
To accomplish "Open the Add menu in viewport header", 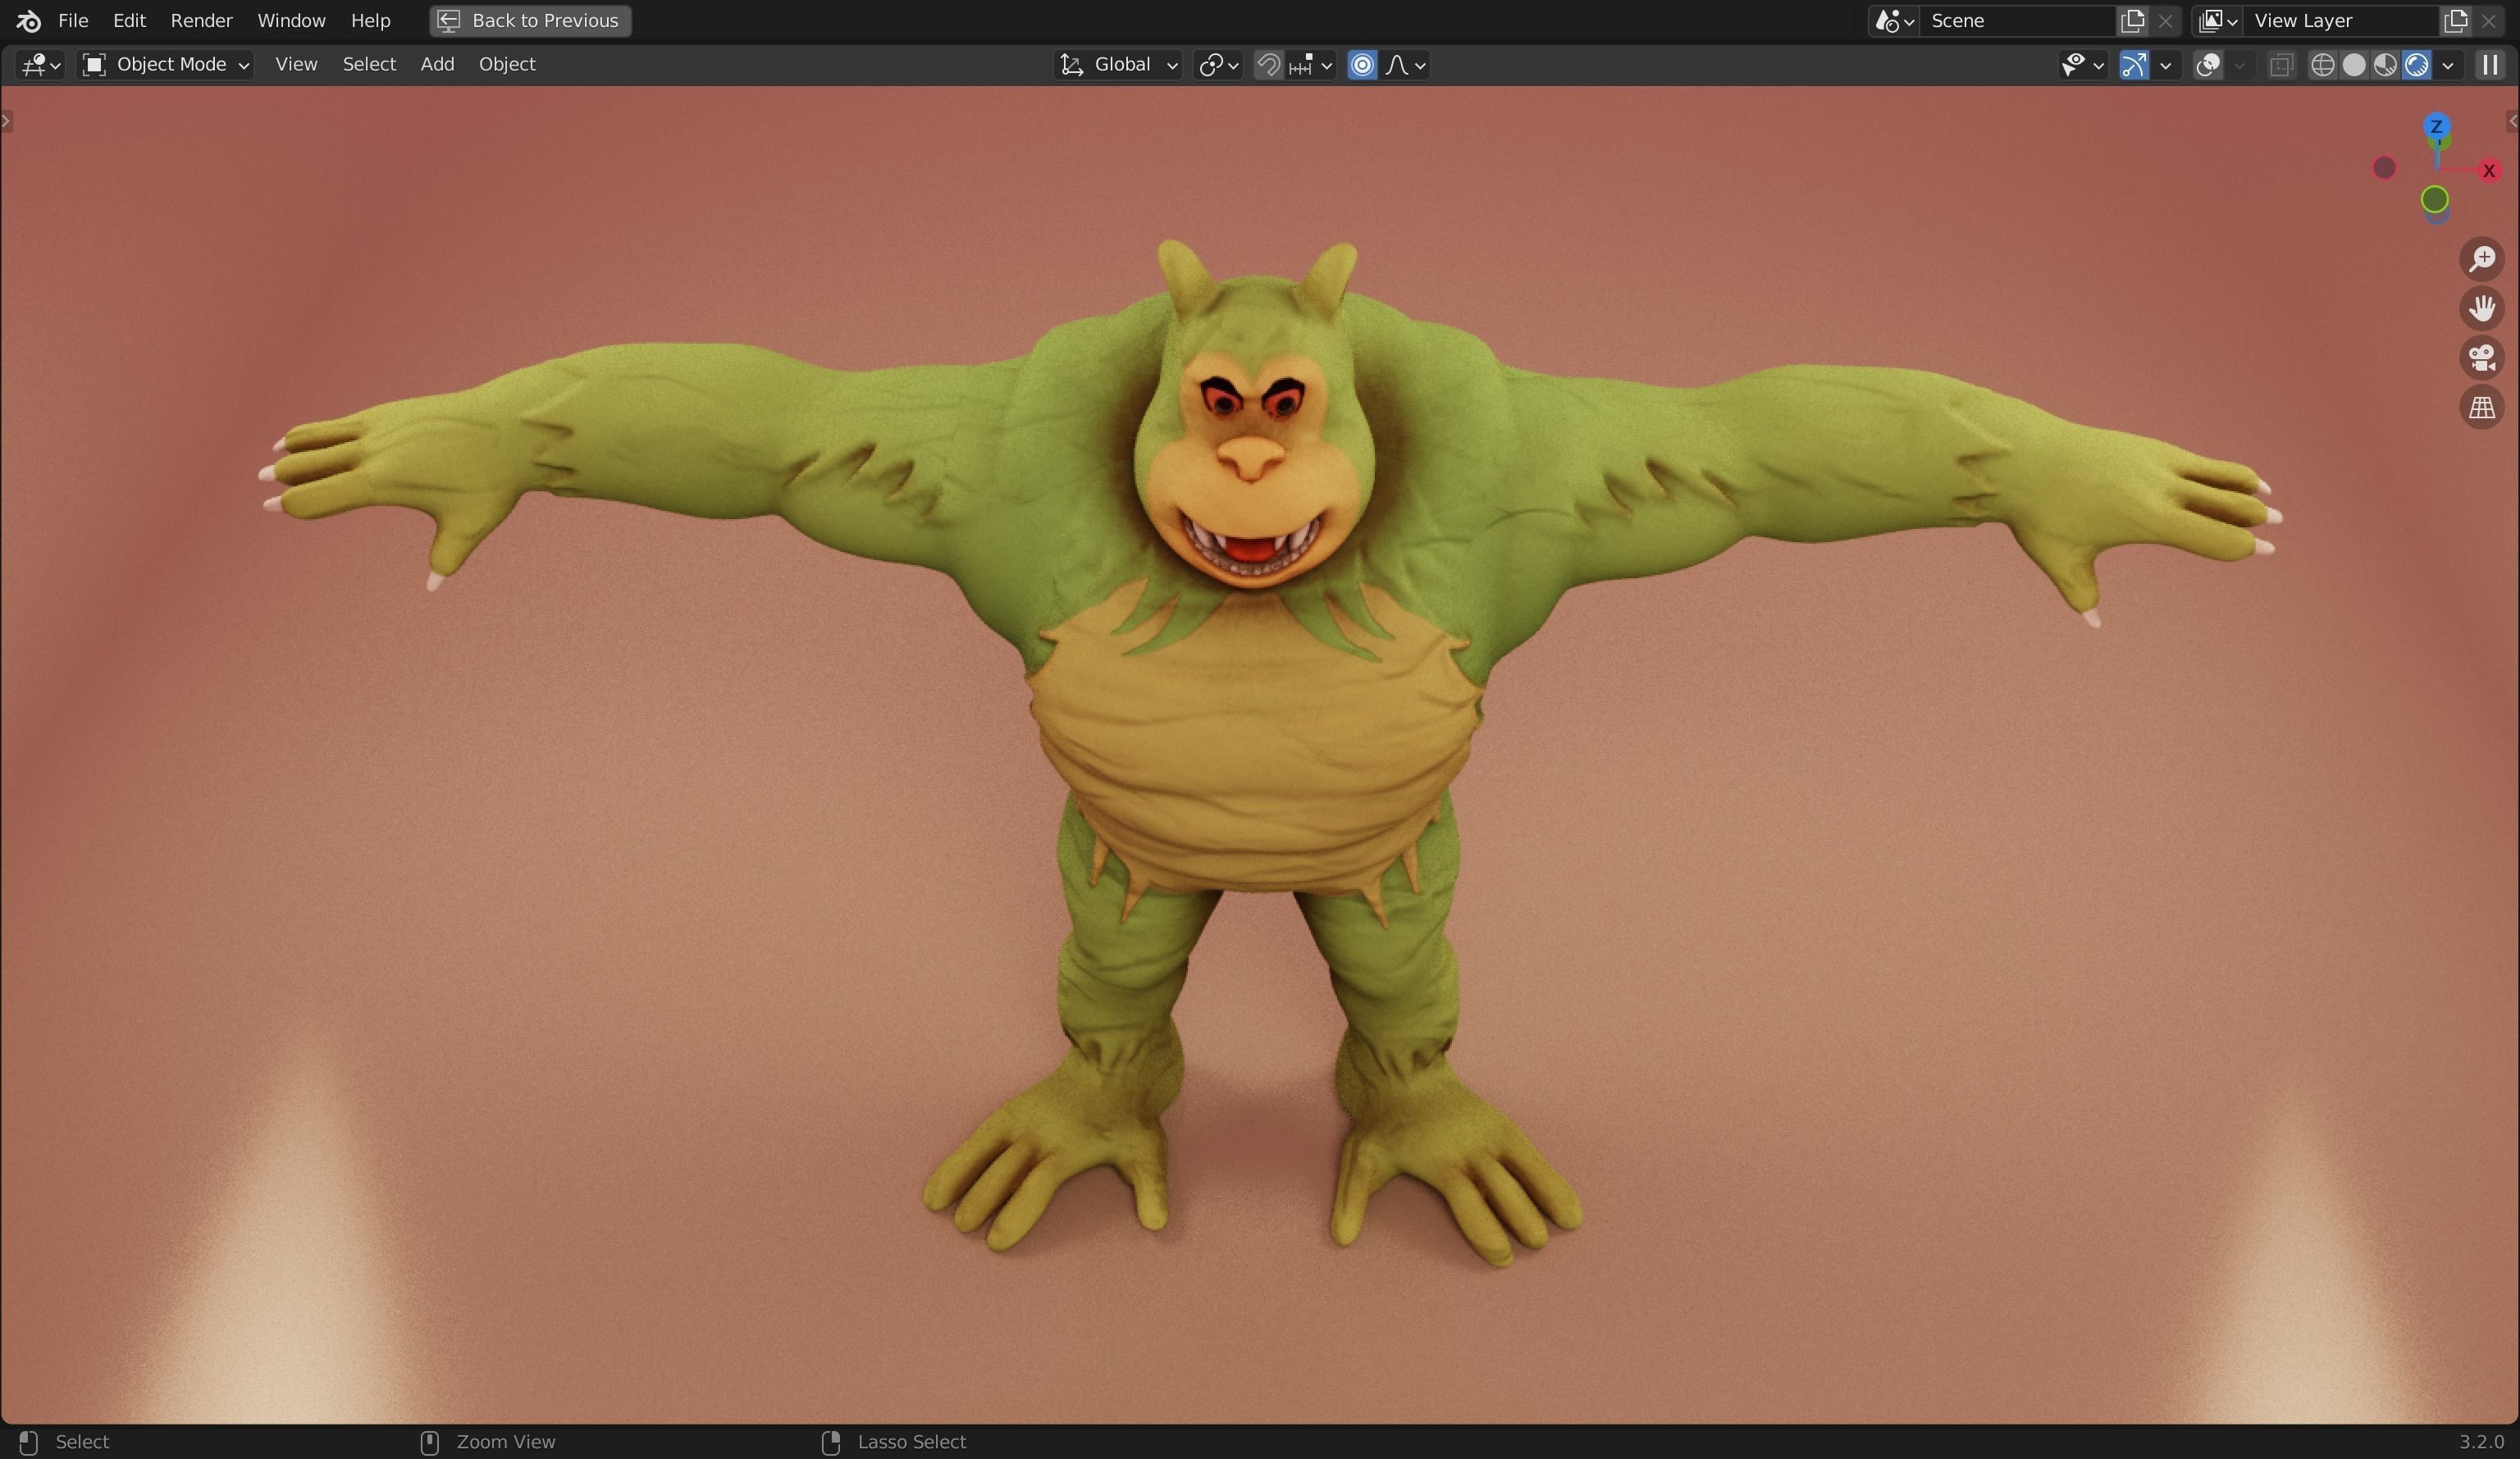I will click(x=437, y=65).
